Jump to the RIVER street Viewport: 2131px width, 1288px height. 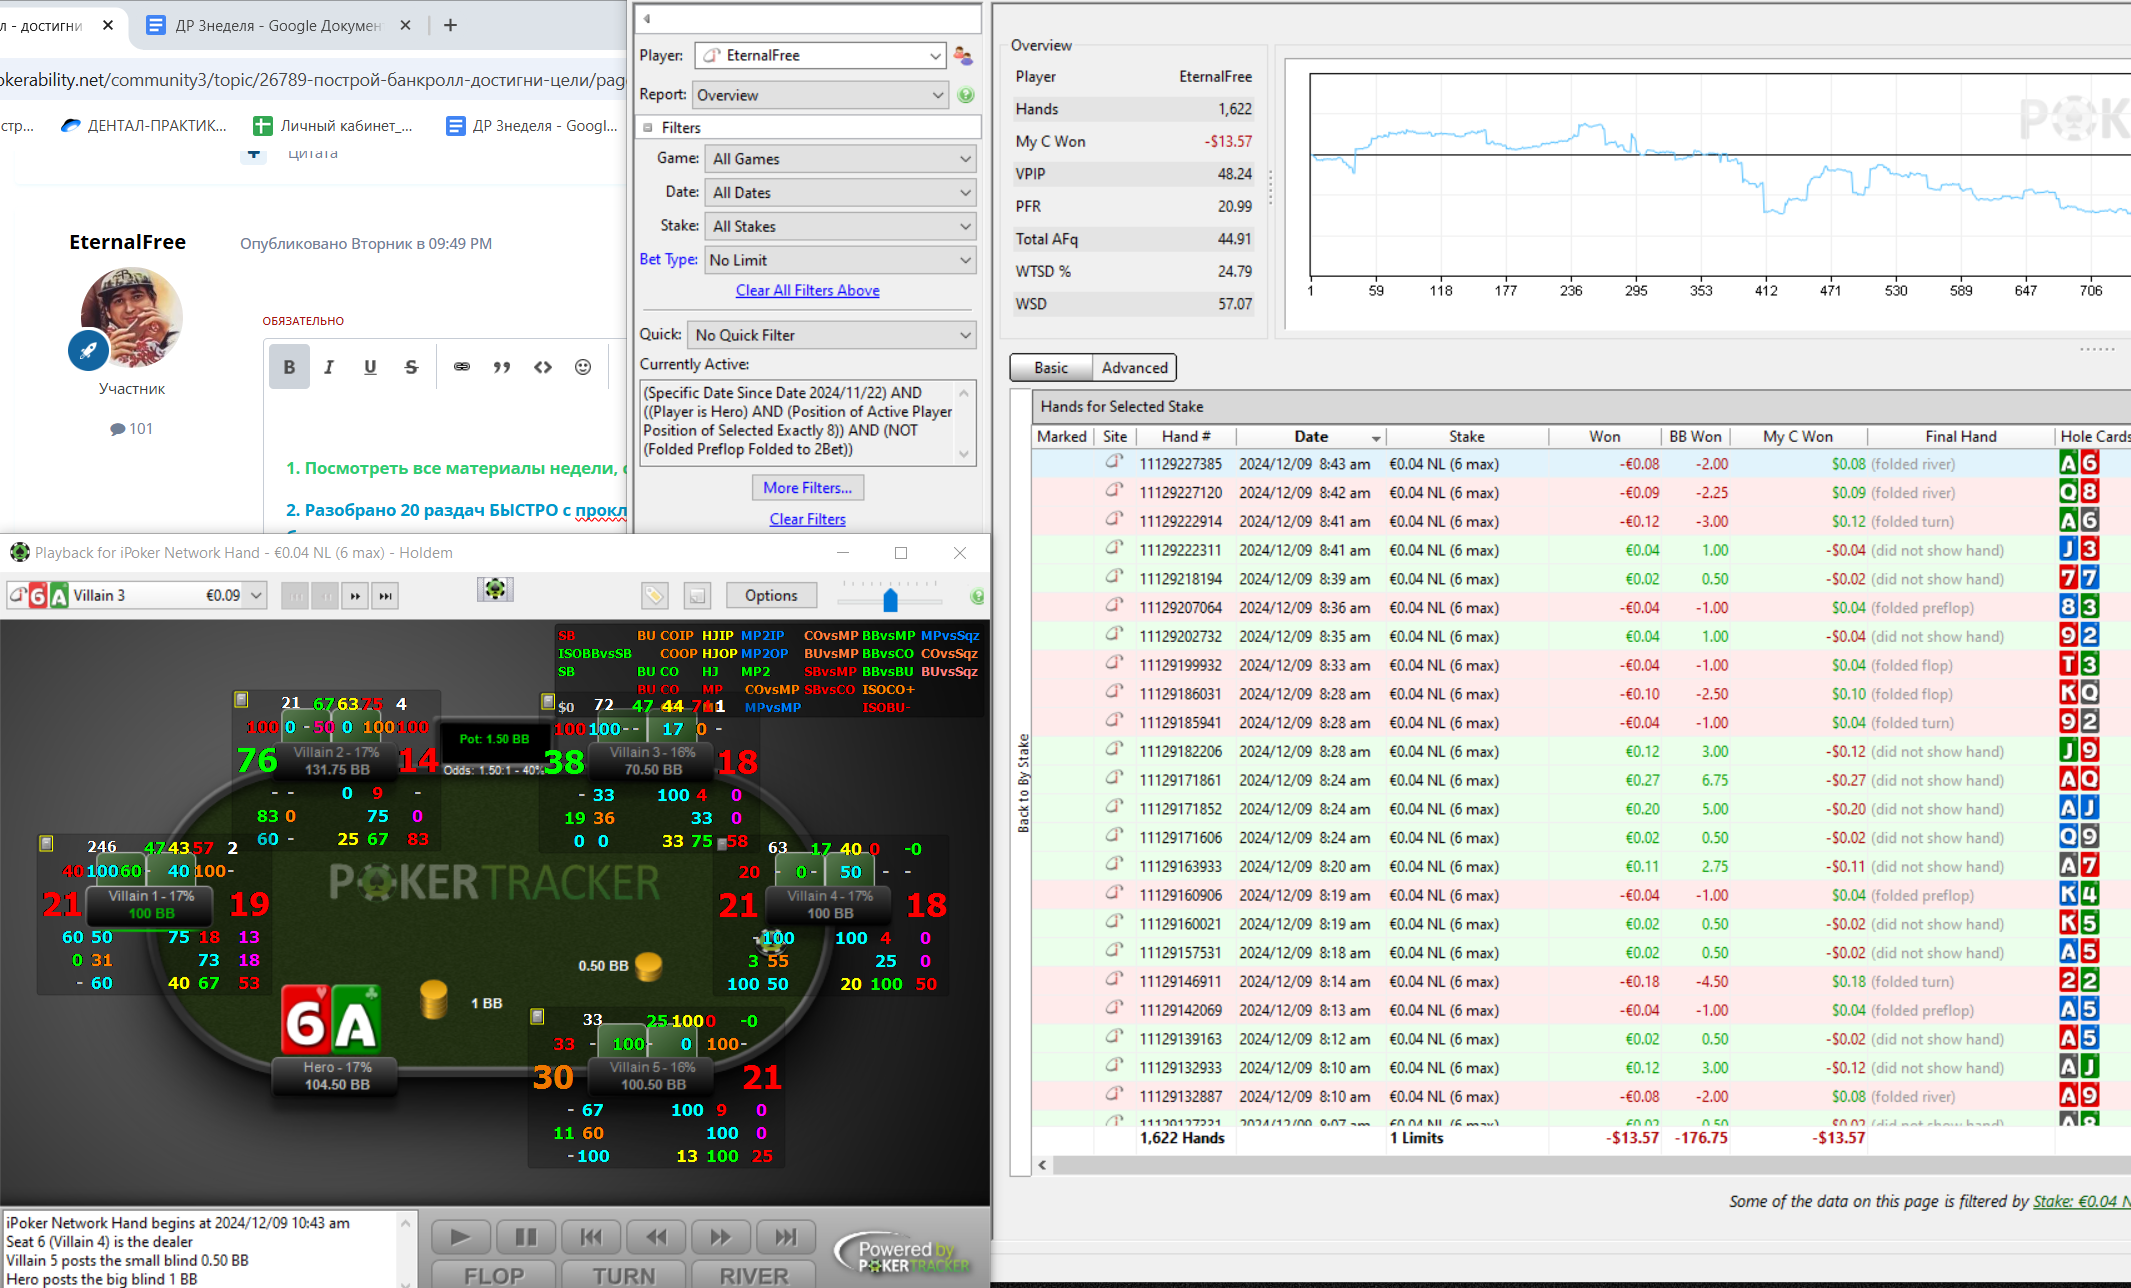pos(754,1276)
